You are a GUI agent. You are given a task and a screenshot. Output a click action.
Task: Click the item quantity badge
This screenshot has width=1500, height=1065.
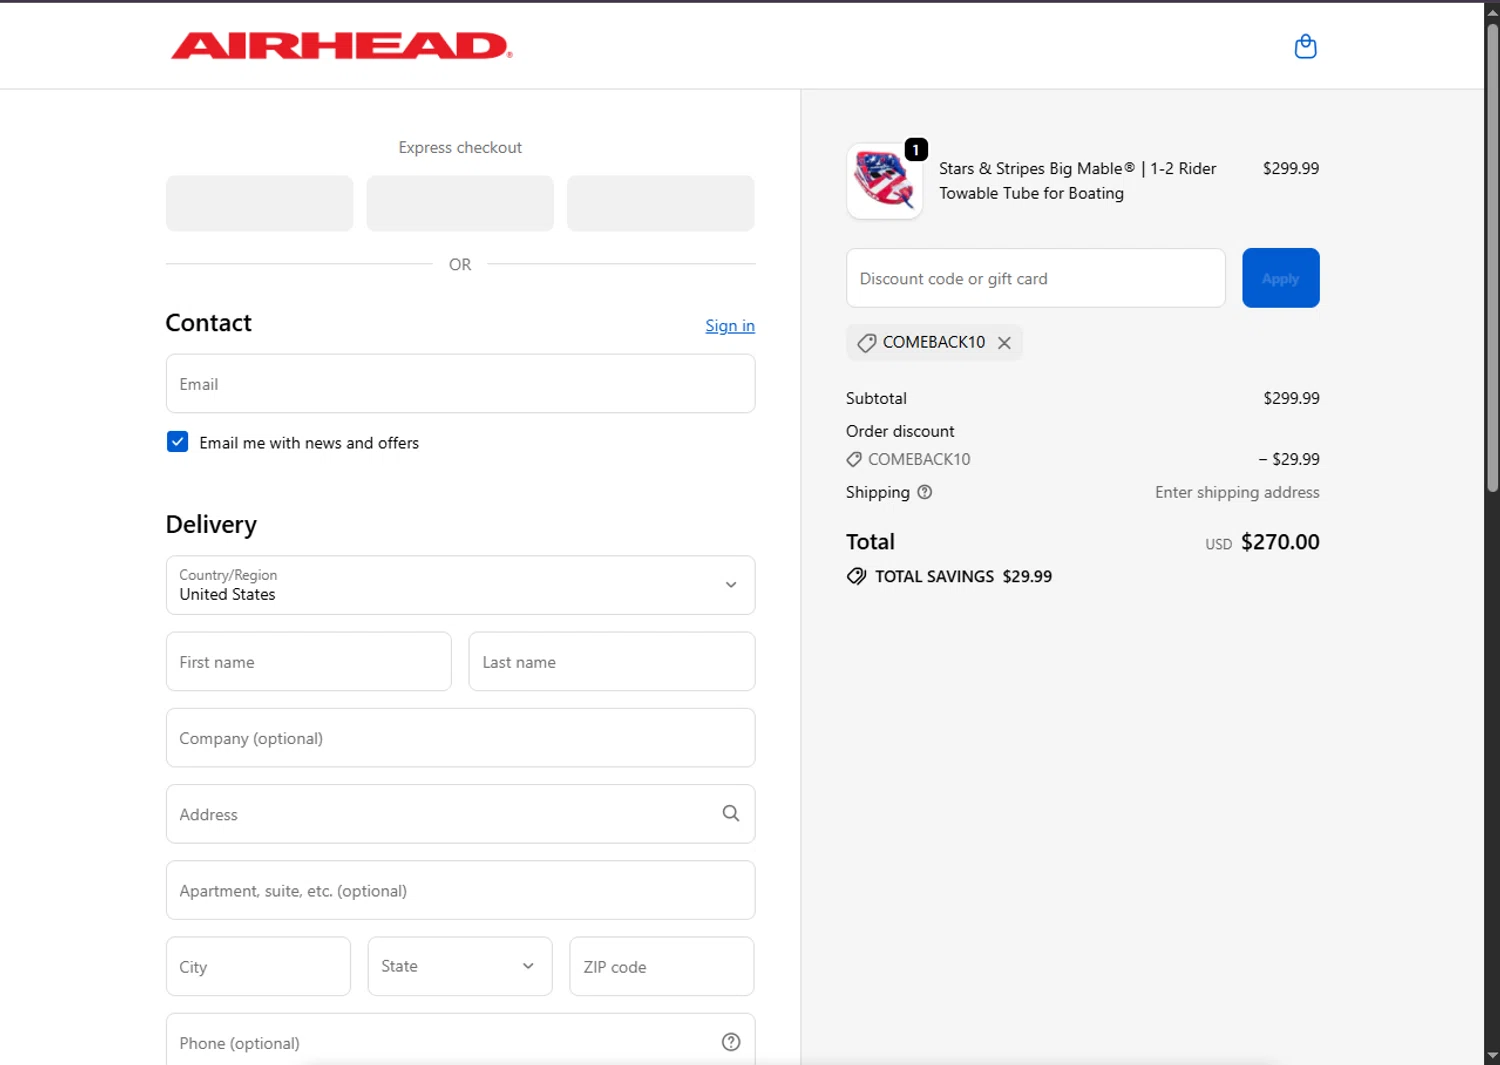916,150
